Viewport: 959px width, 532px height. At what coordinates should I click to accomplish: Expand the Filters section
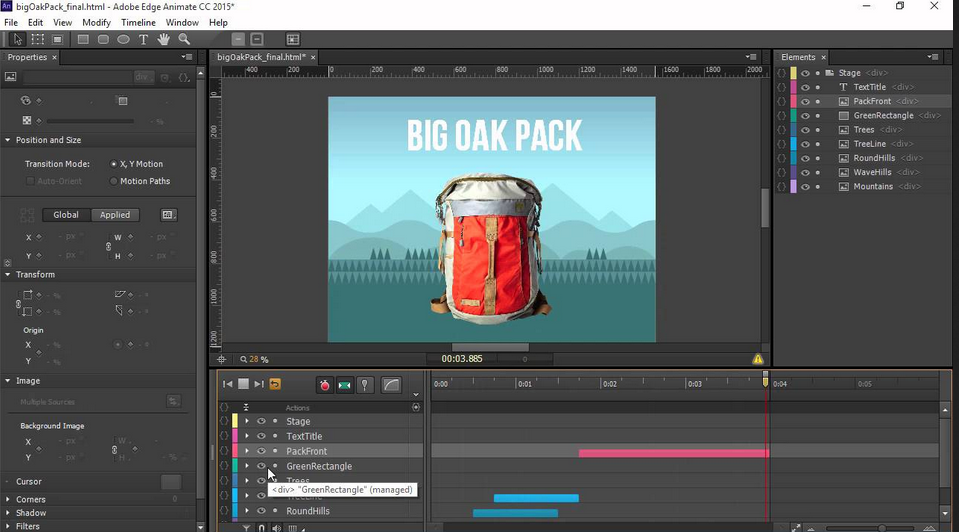8,526
